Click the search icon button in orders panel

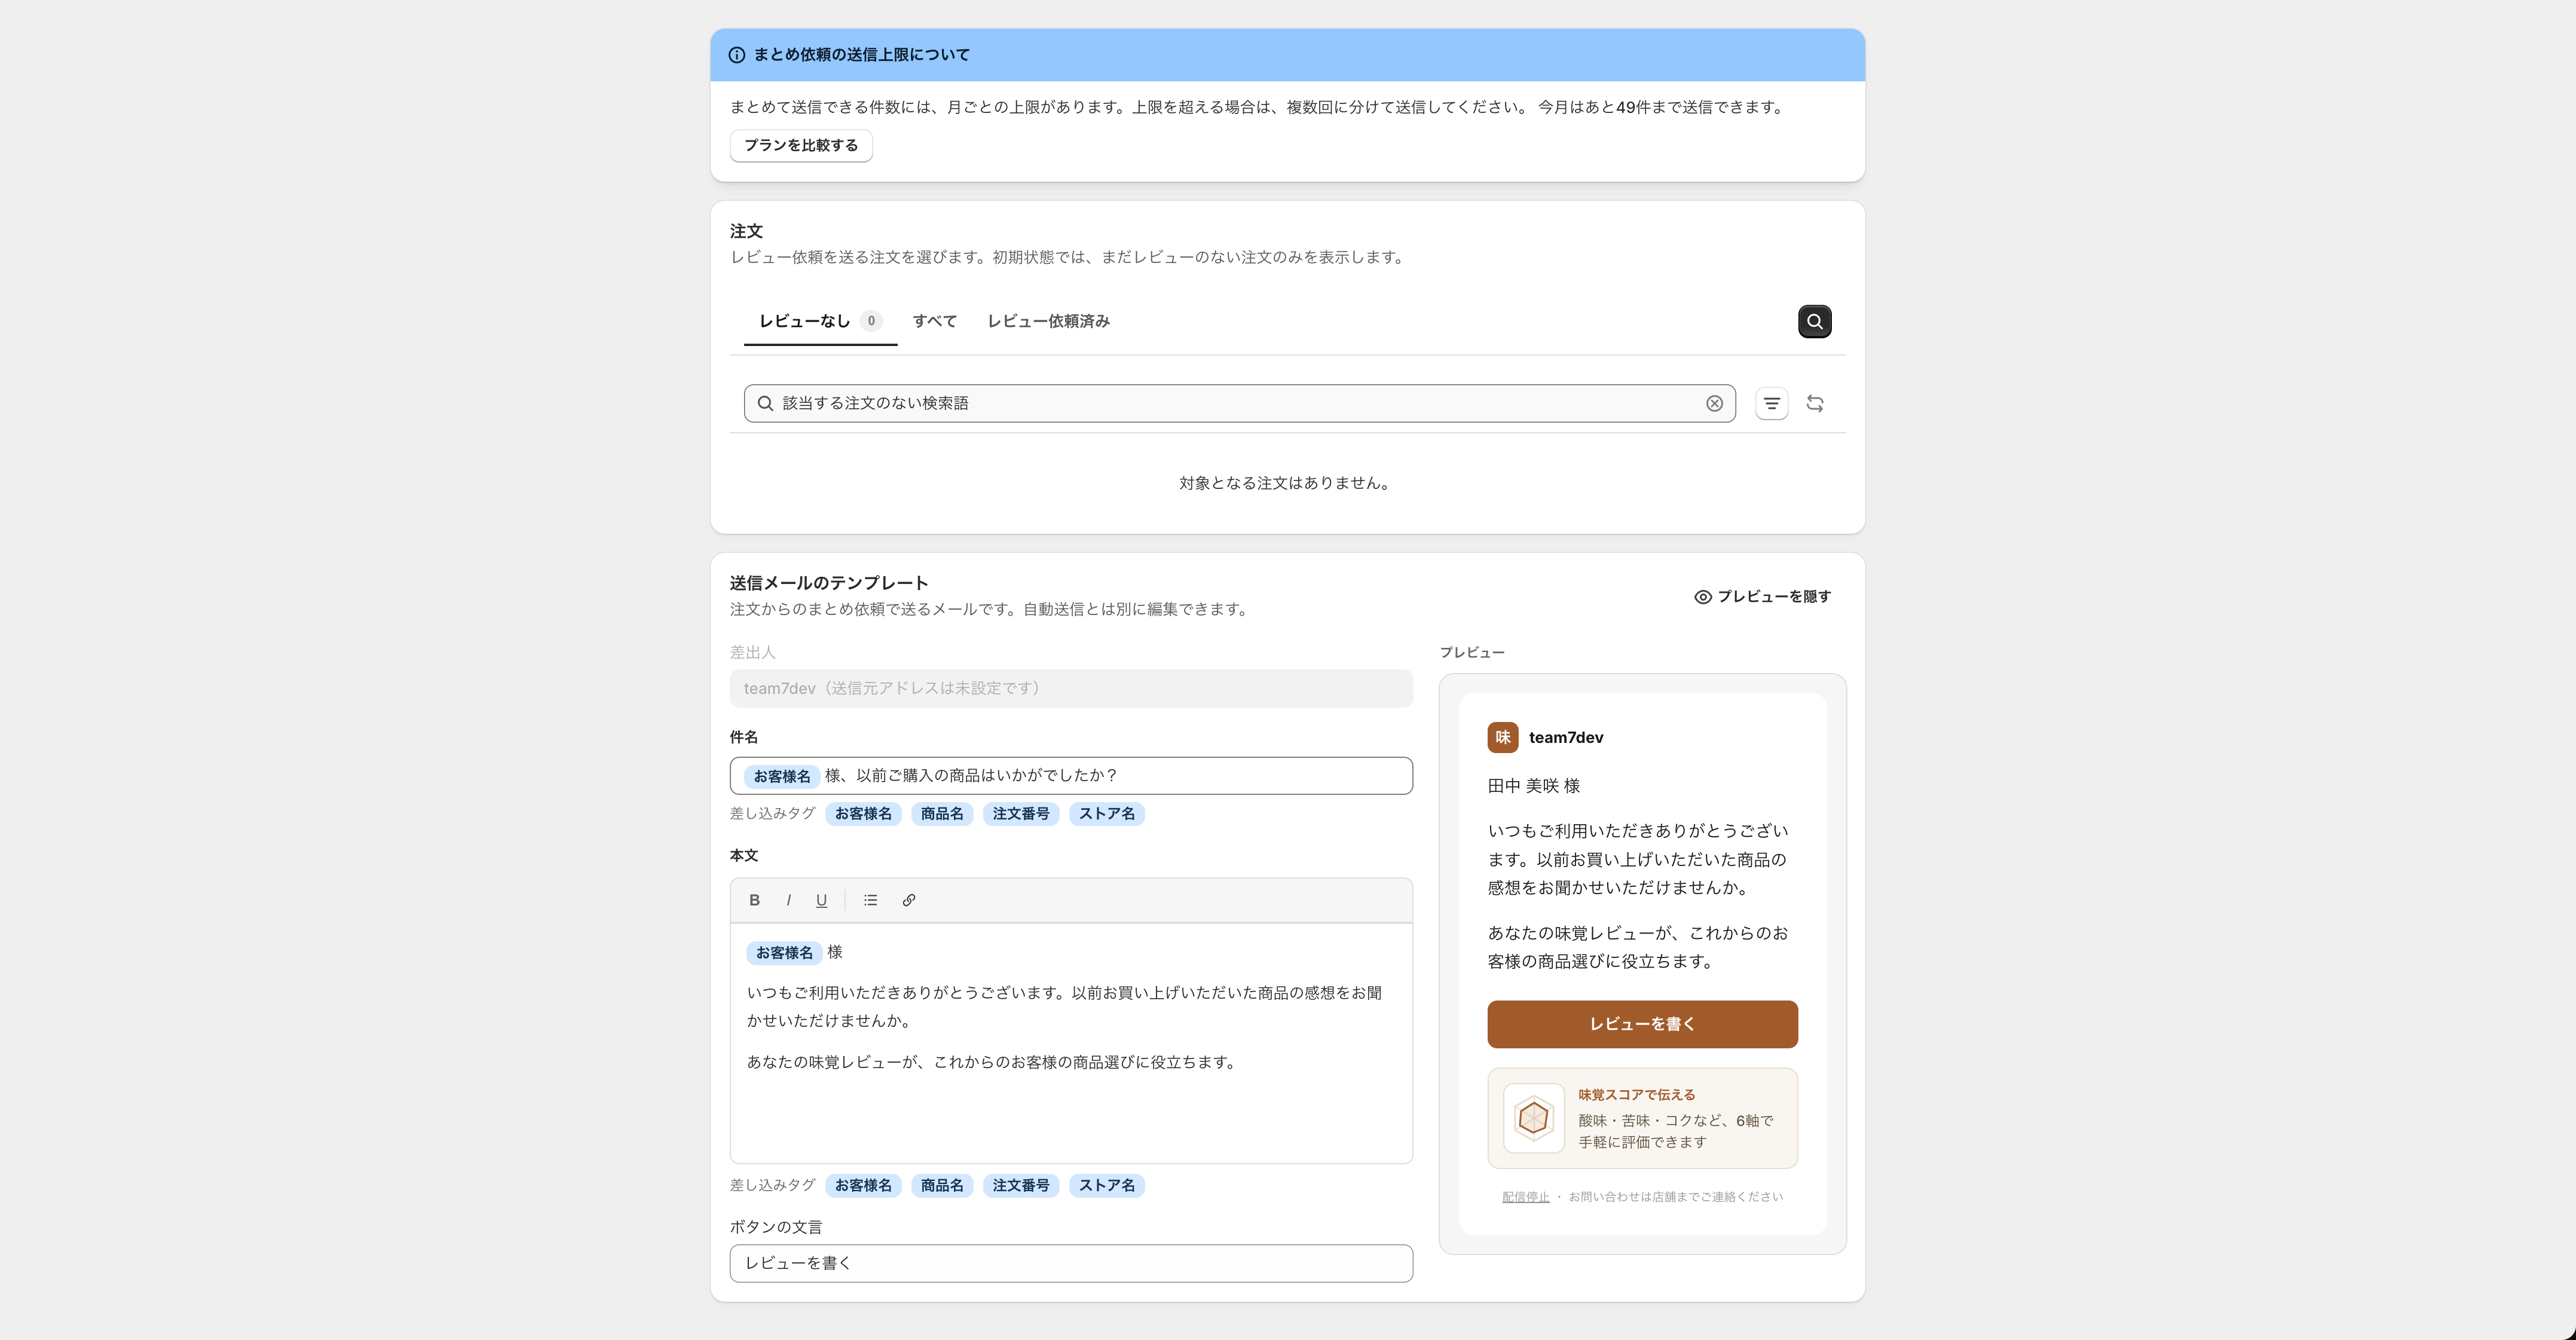tap(1814, 321)
